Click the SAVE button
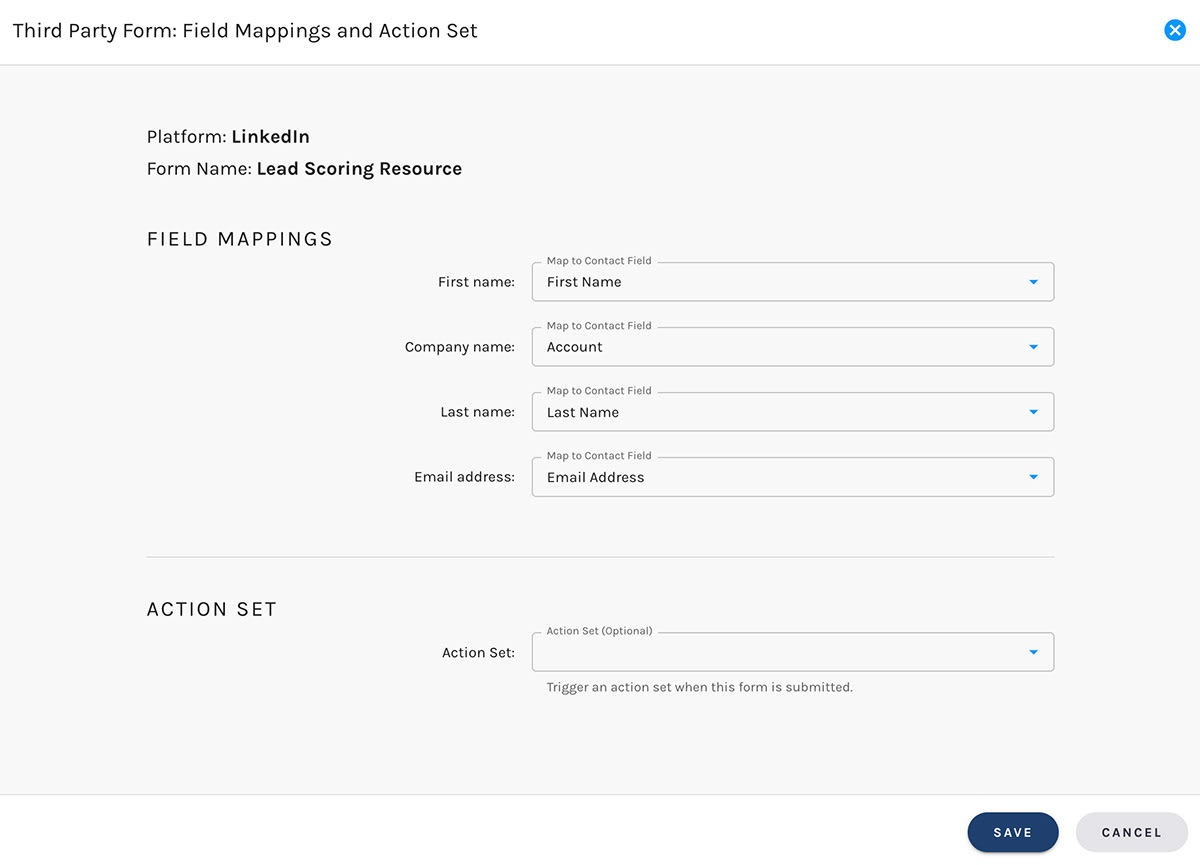The height and width of the screenshot is (865, 1200). [1013, 832]
